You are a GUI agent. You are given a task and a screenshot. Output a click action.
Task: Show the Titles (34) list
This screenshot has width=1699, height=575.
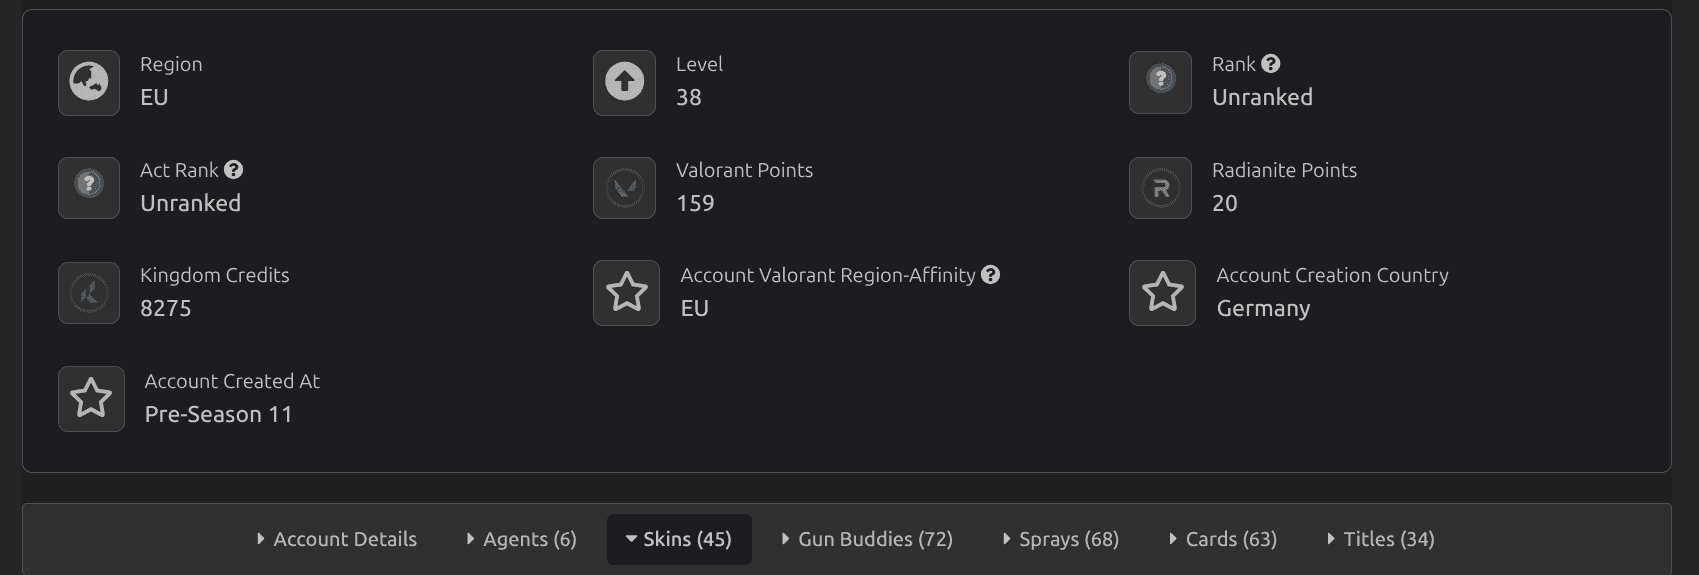1380,539
